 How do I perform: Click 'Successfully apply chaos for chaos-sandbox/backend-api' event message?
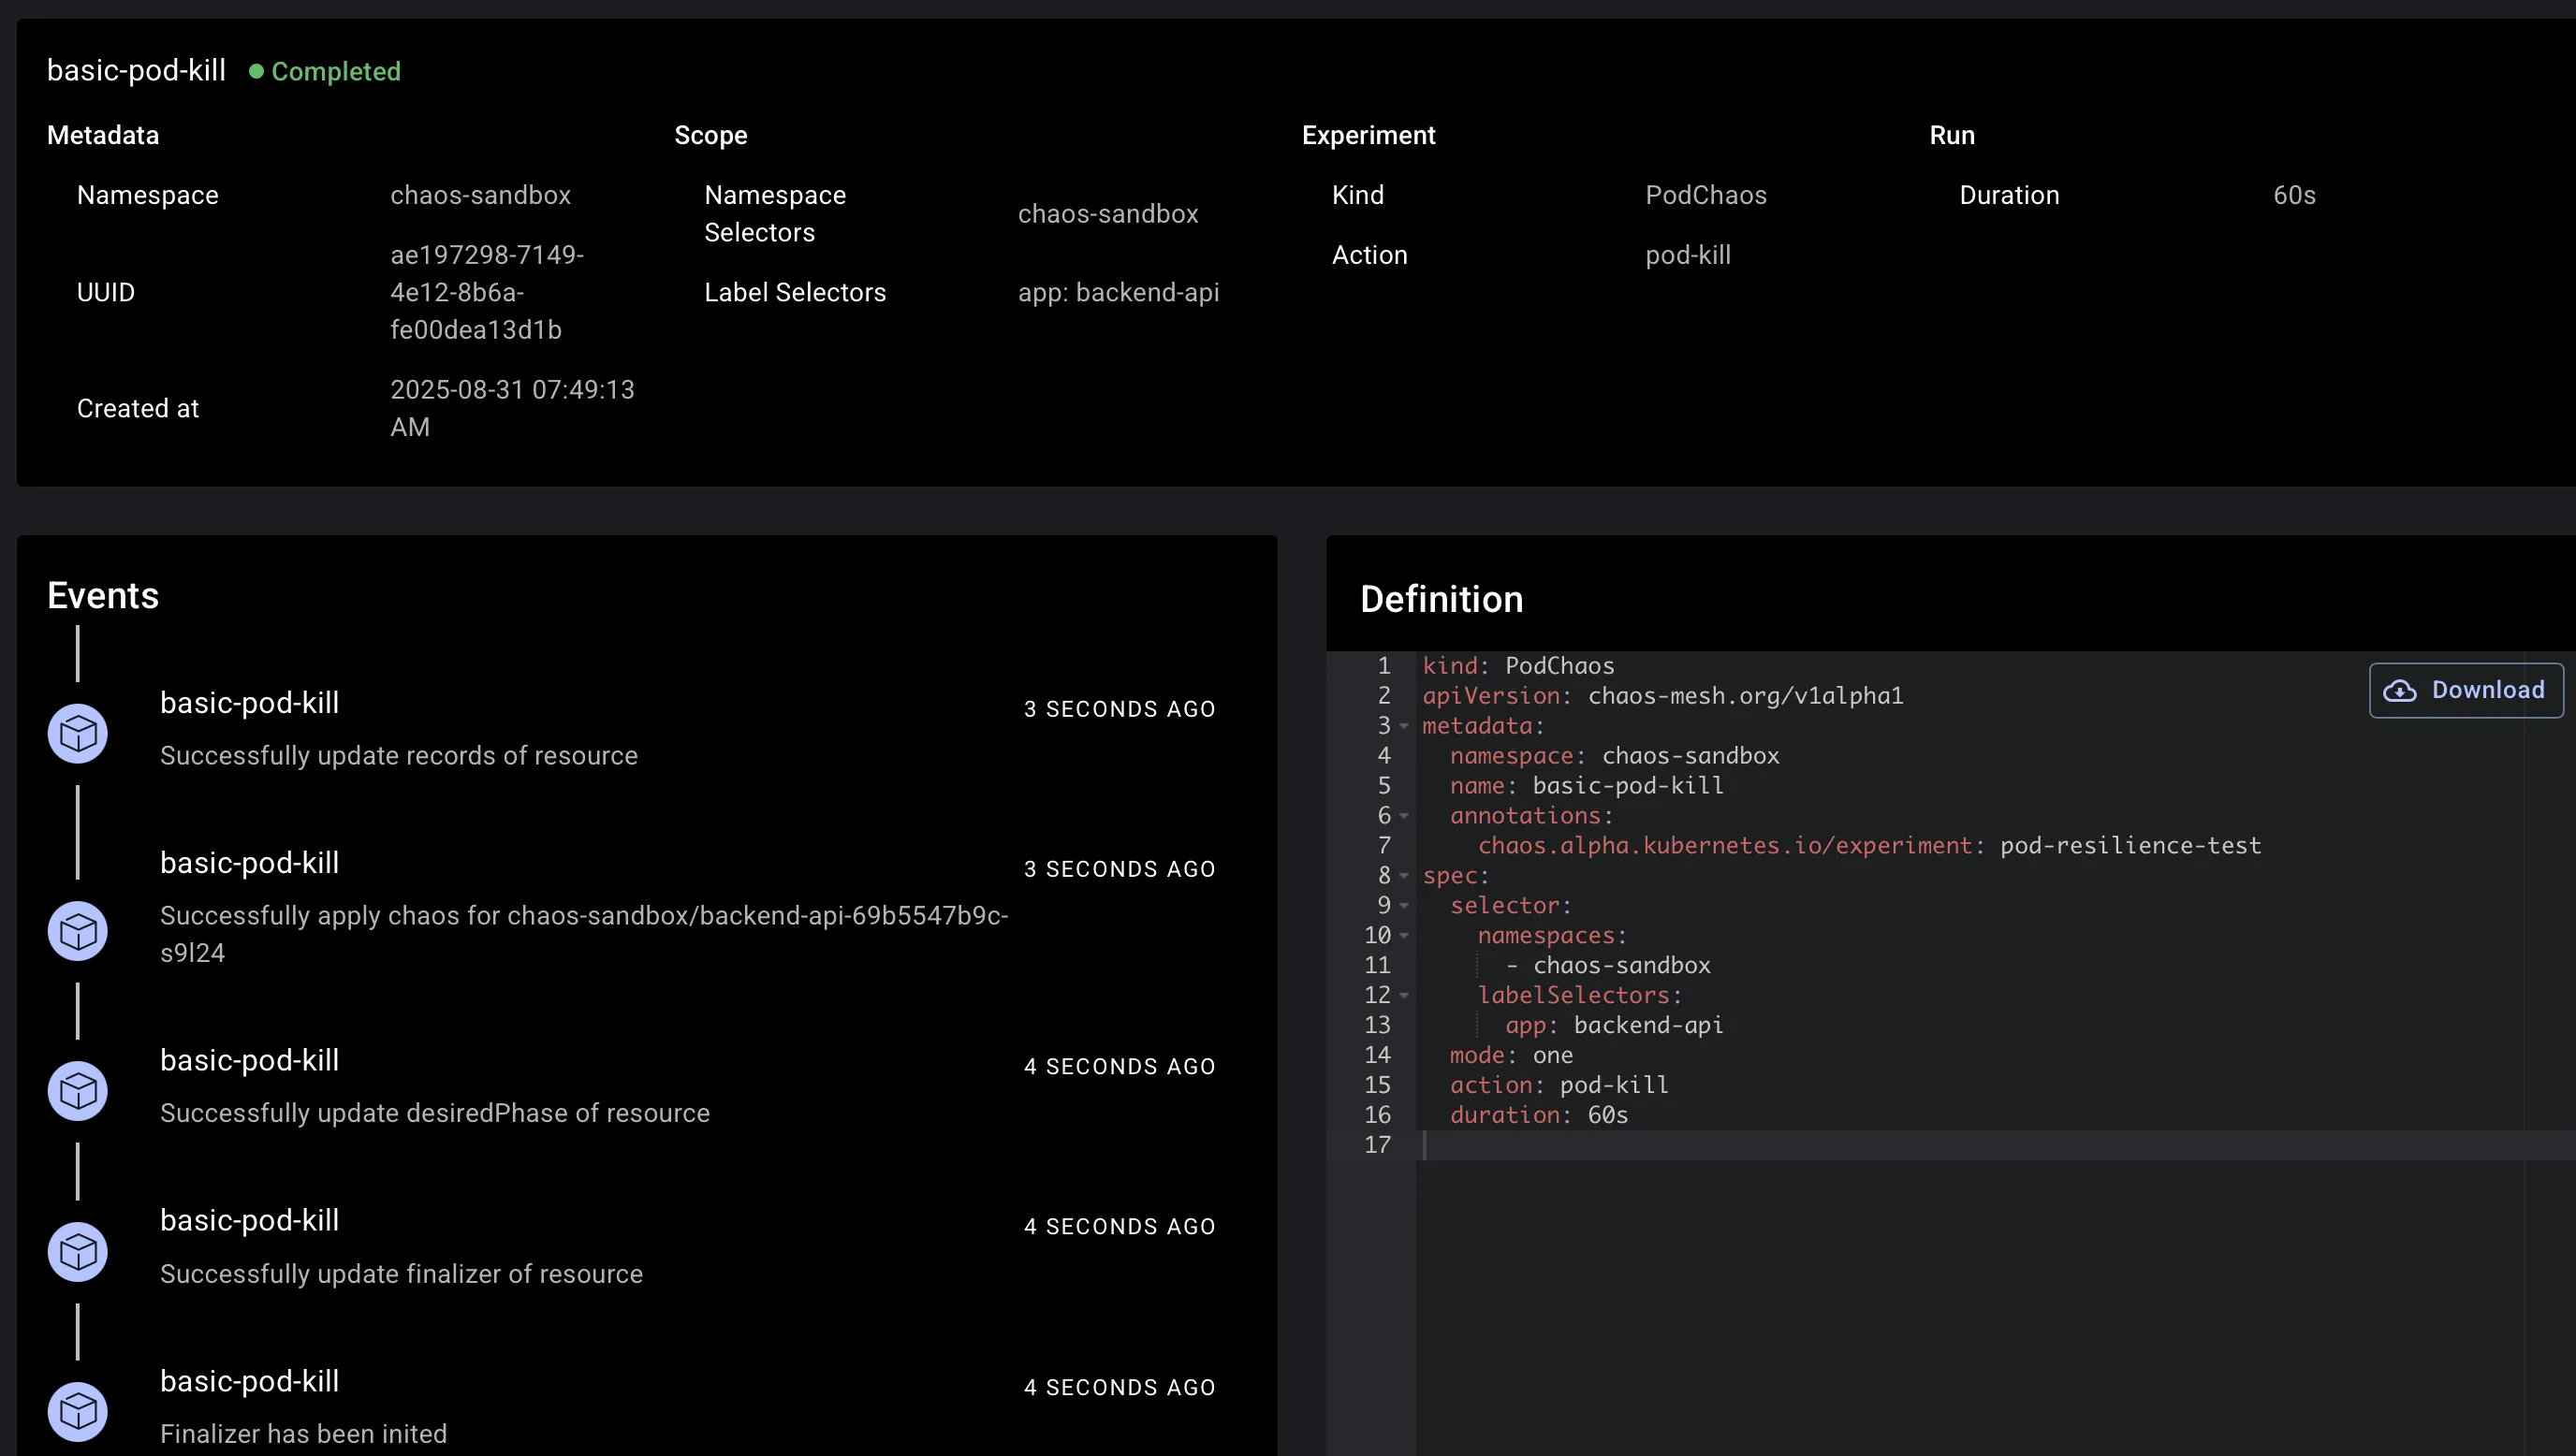point(584,934)
